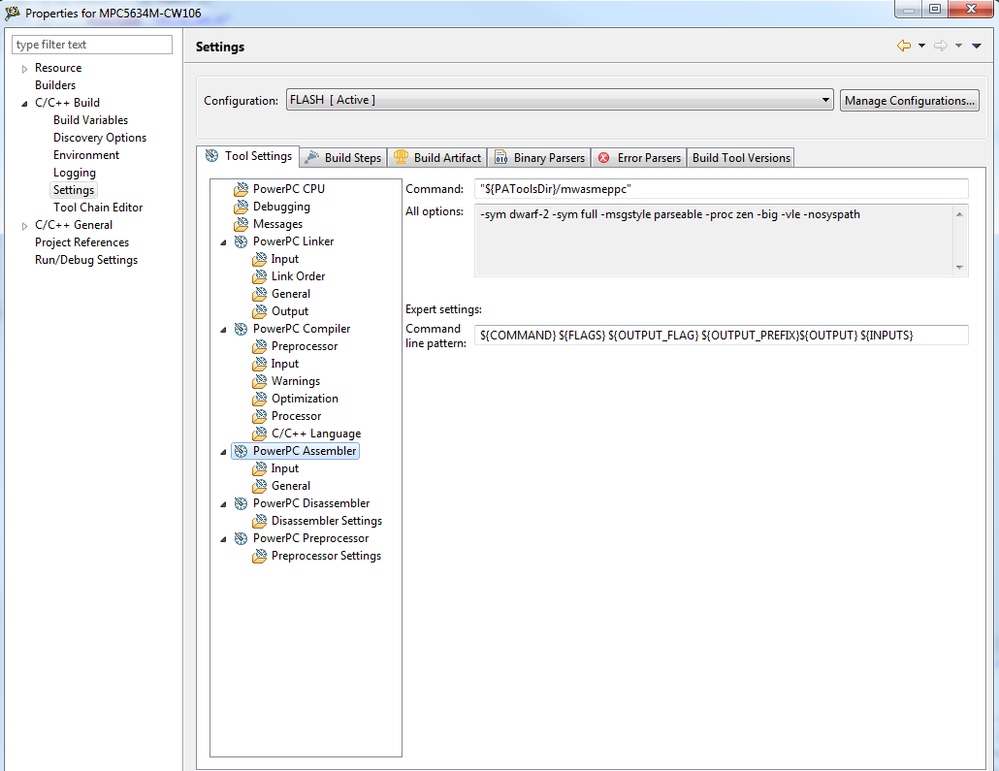Collapse the PowerPC Preprocessor node
This screenshot has height=771, width=999.
pyautogui.click(x=223, y=540)
